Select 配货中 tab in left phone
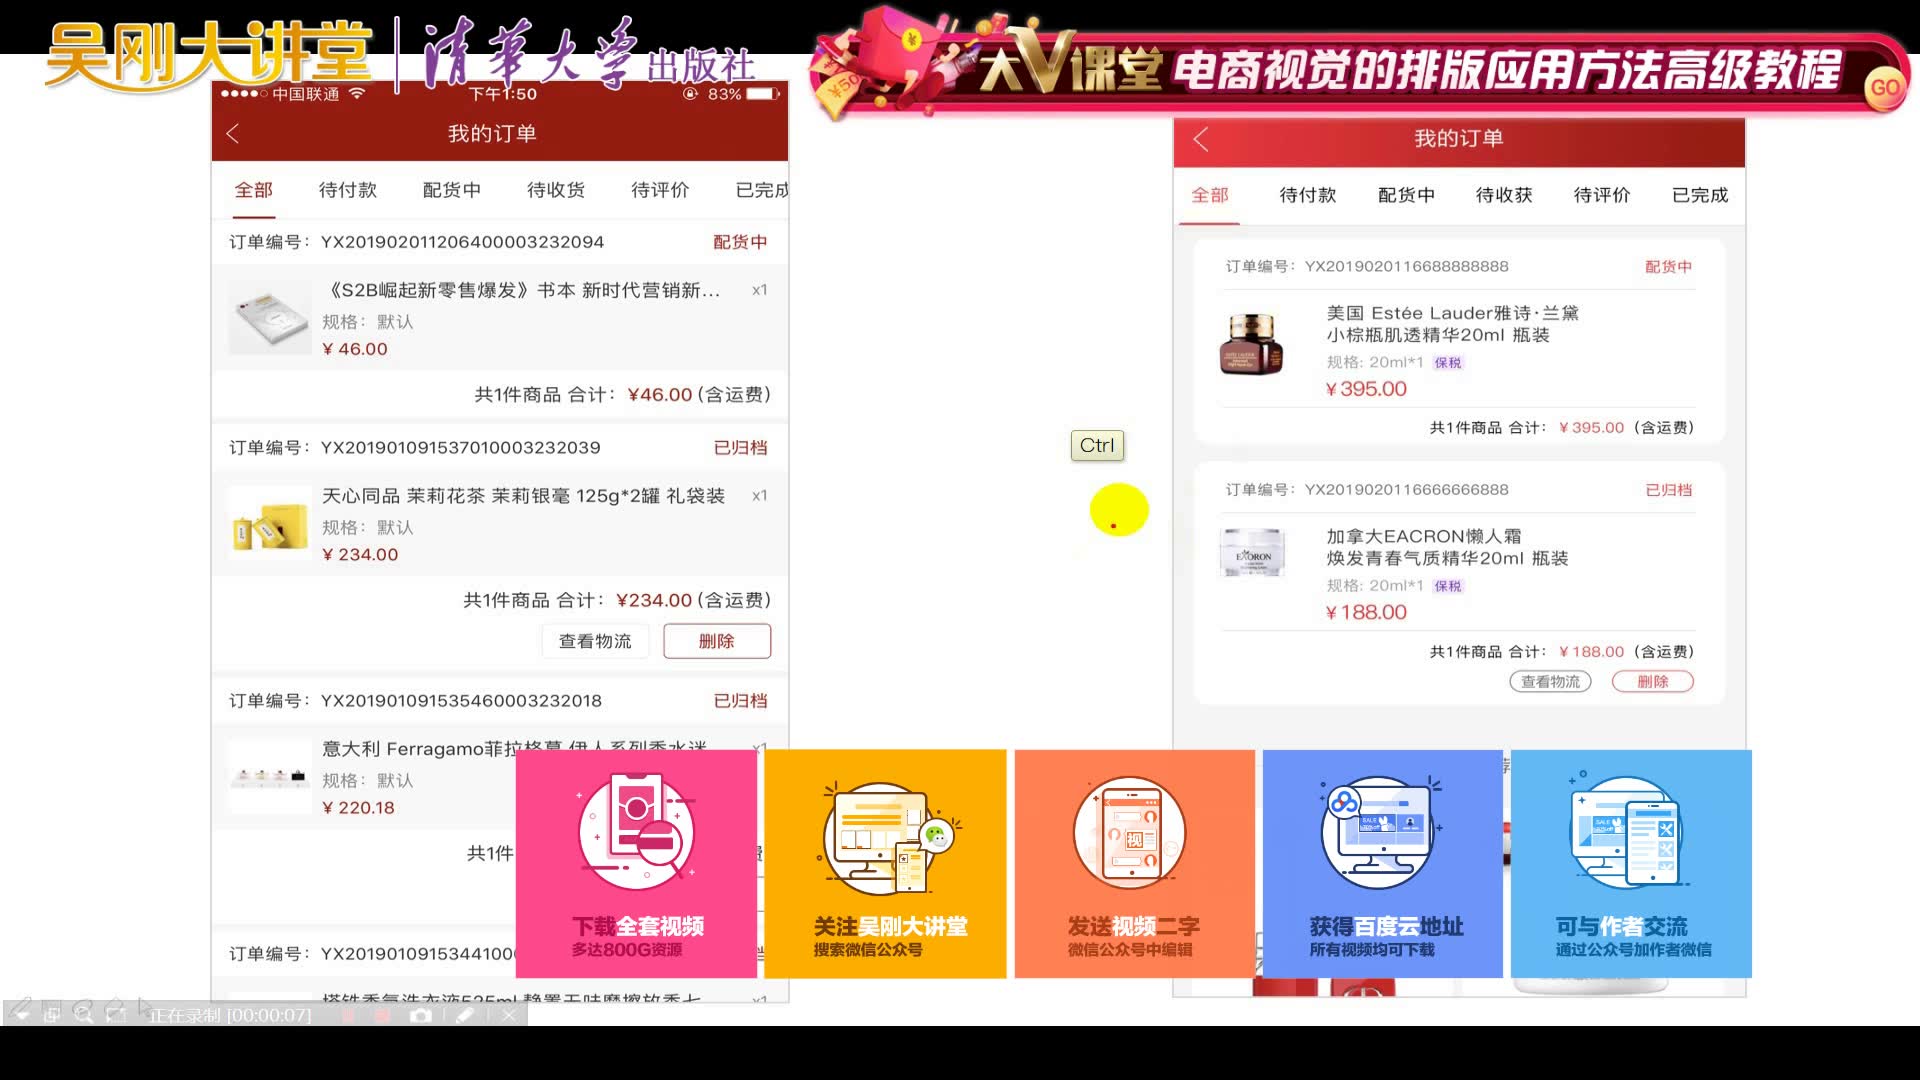The height and width of the screenshot is (1080, 1920). click(452, 190)
